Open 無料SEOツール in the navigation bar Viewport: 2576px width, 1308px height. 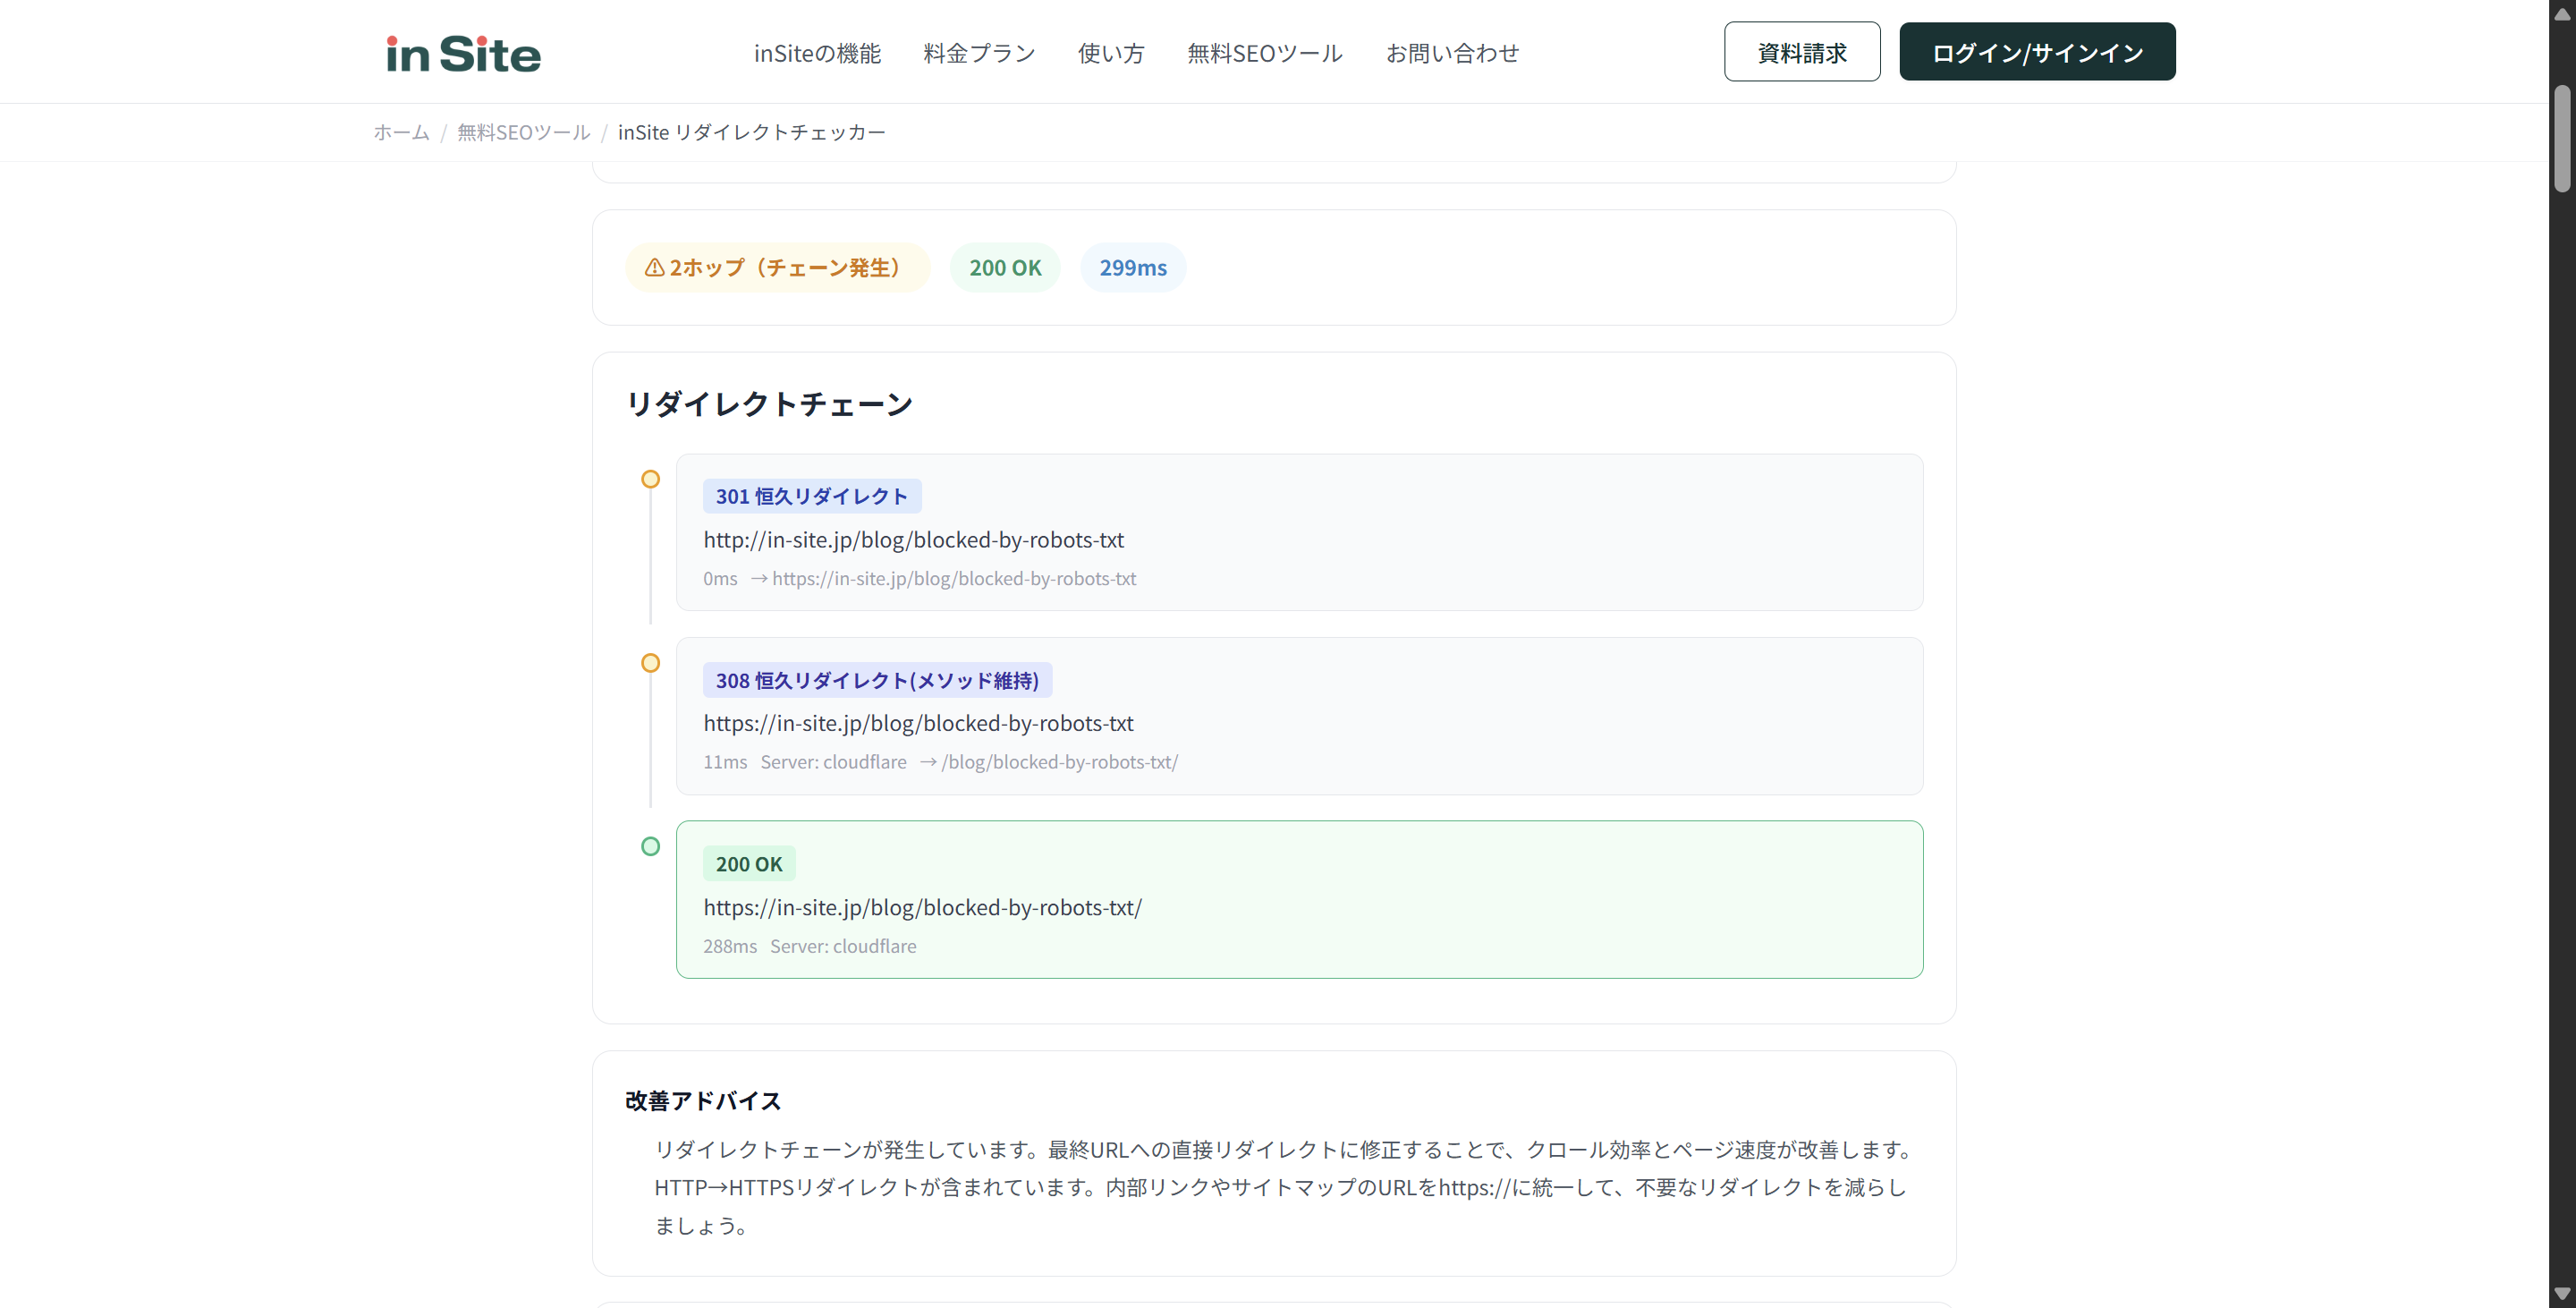[x=1264, y=54]
